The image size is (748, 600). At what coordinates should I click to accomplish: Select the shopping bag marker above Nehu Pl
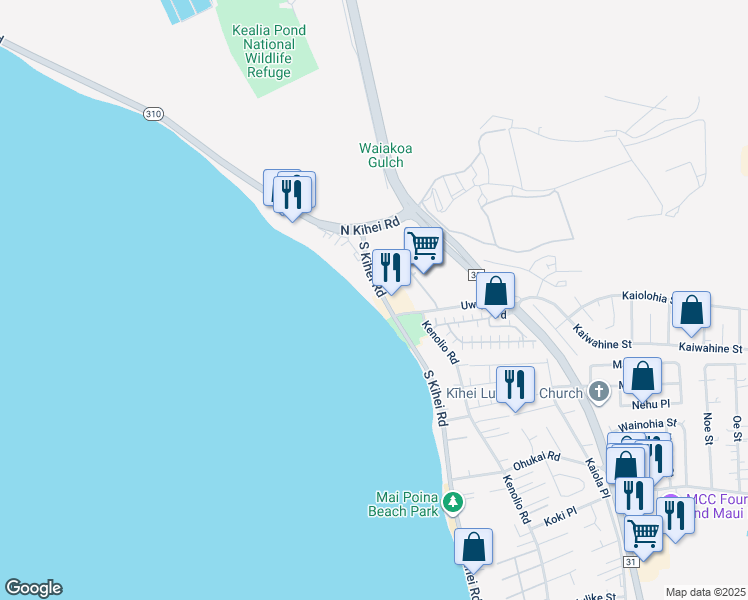(x=643, y=376)
